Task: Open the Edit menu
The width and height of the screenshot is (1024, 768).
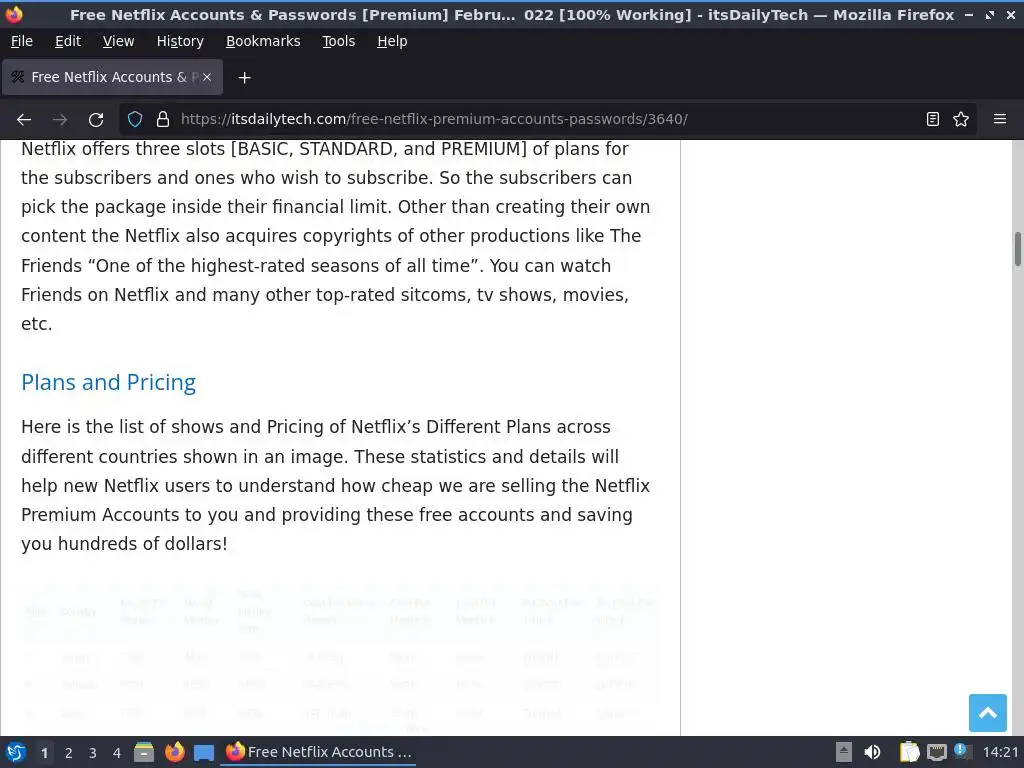Action: [x=68, y=41]
